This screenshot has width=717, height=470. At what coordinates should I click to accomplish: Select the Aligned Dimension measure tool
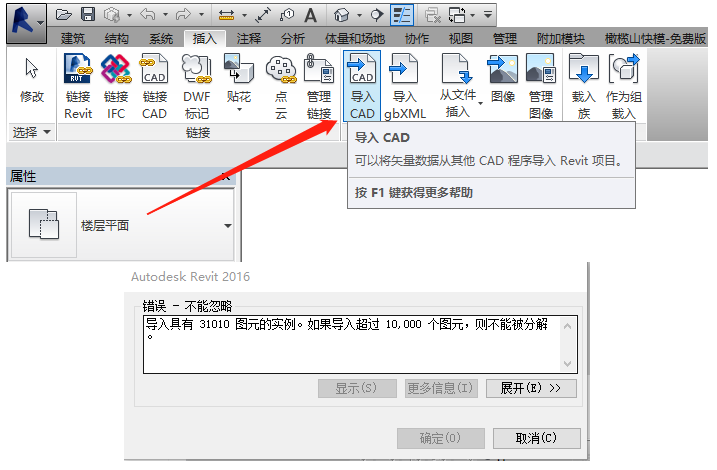point(227,16)
